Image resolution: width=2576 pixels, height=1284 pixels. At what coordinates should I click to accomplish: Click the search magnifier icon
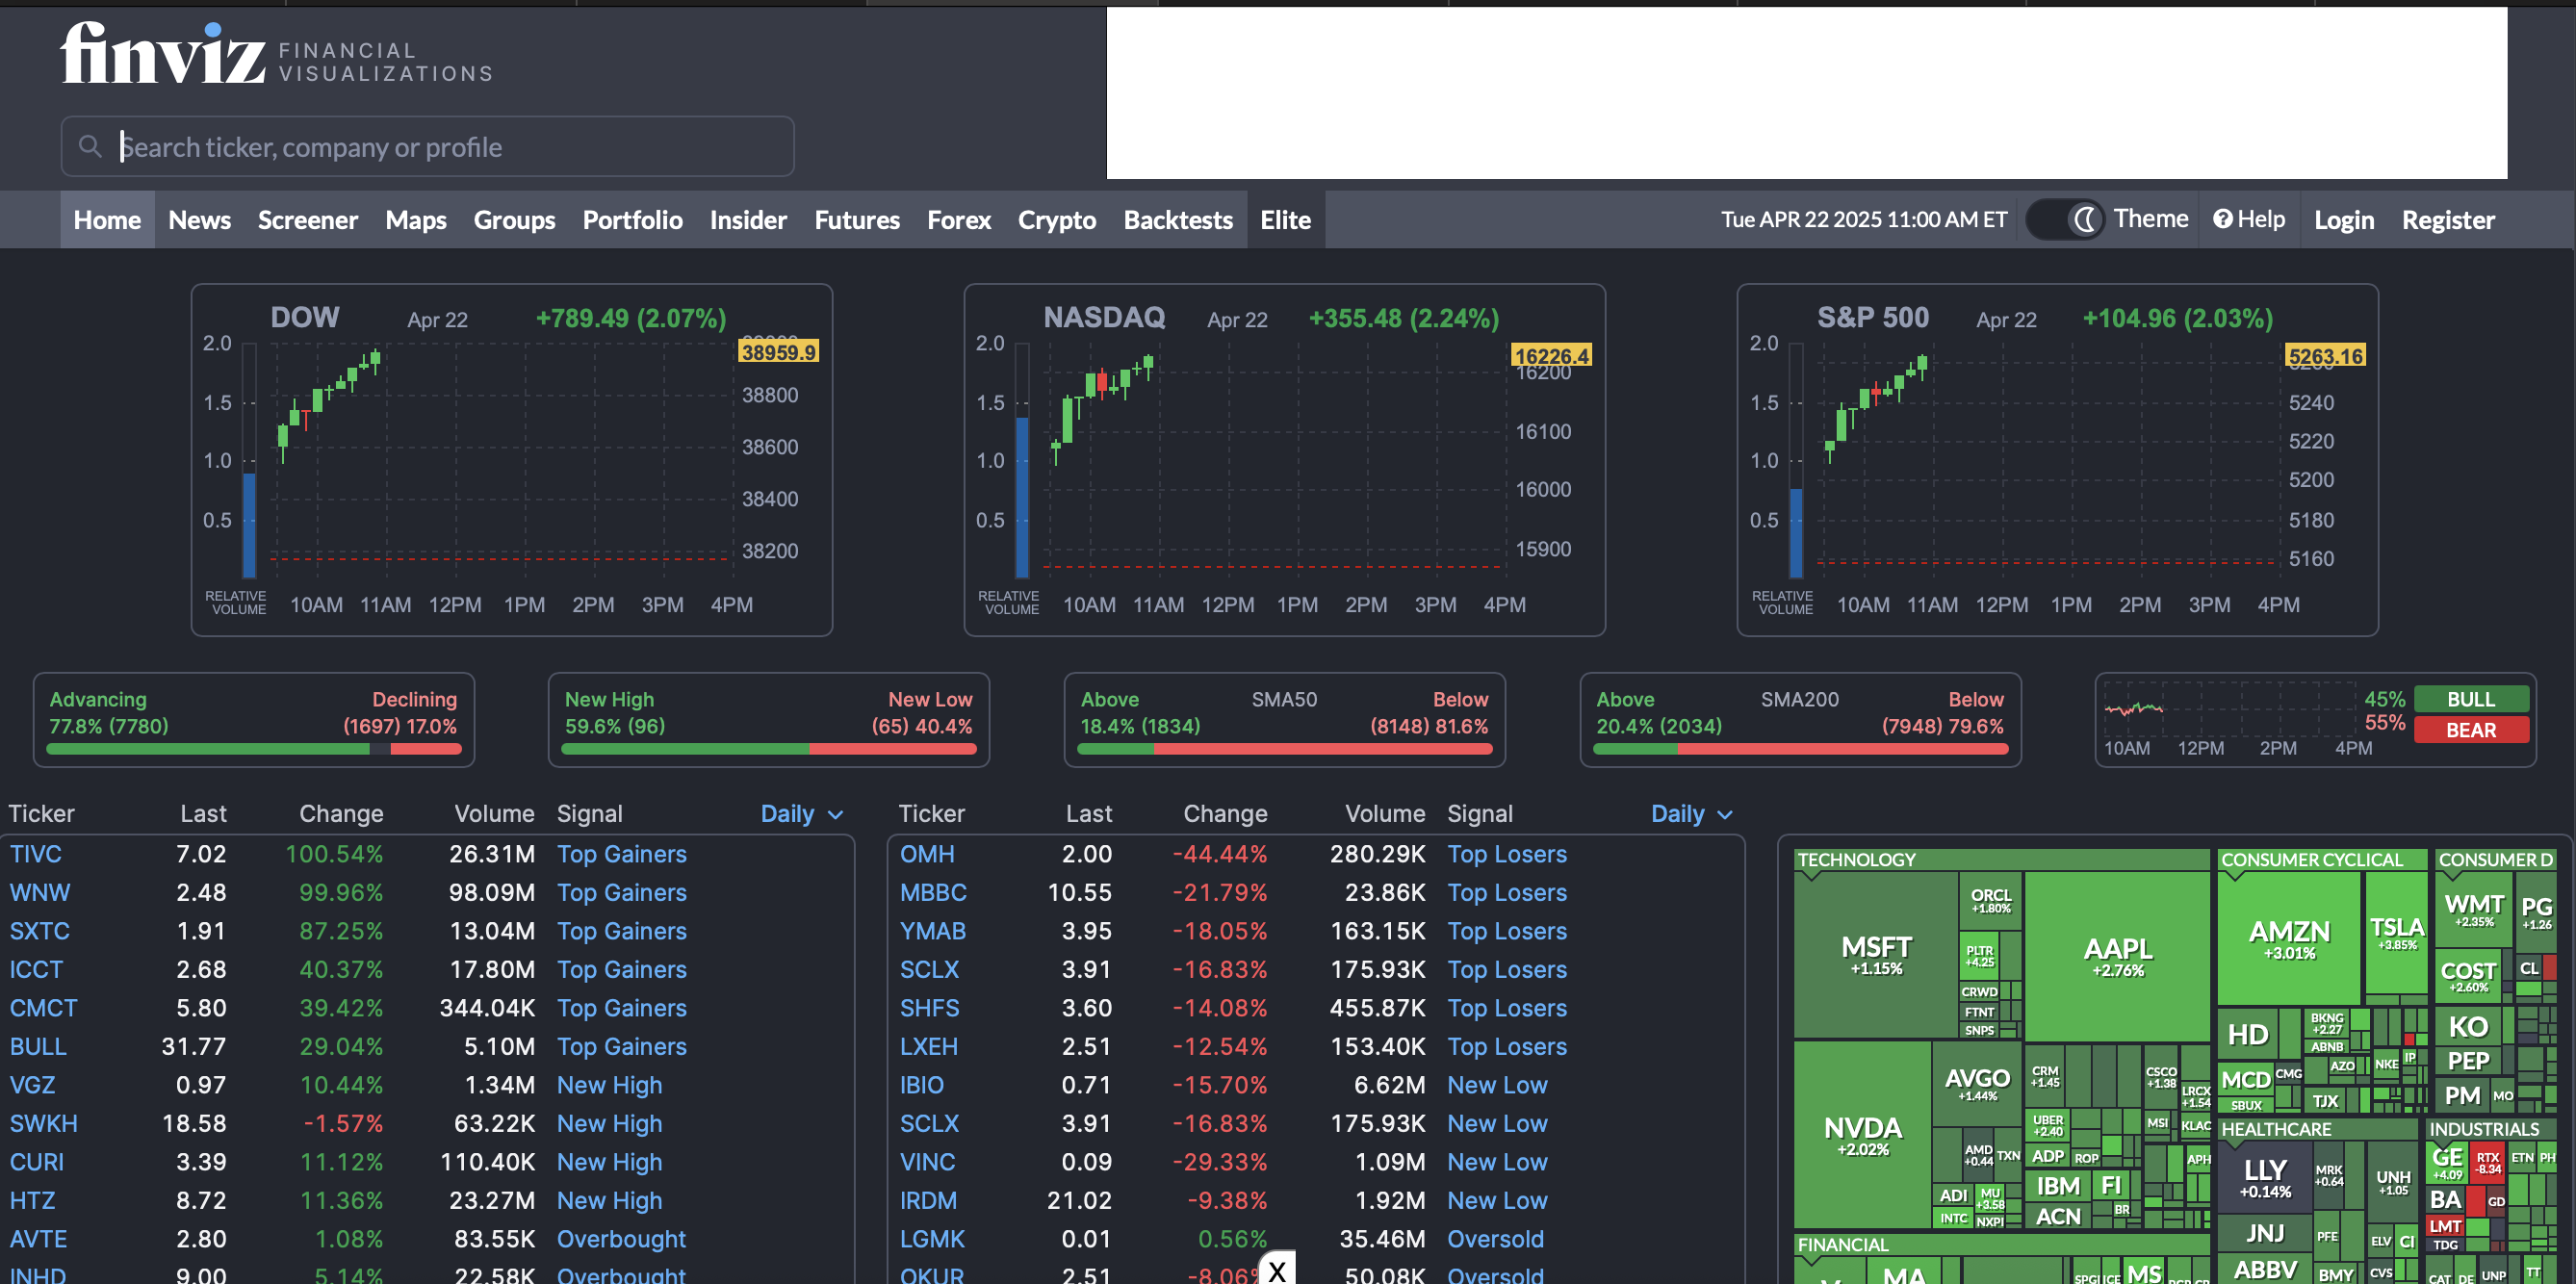[90, 147]
